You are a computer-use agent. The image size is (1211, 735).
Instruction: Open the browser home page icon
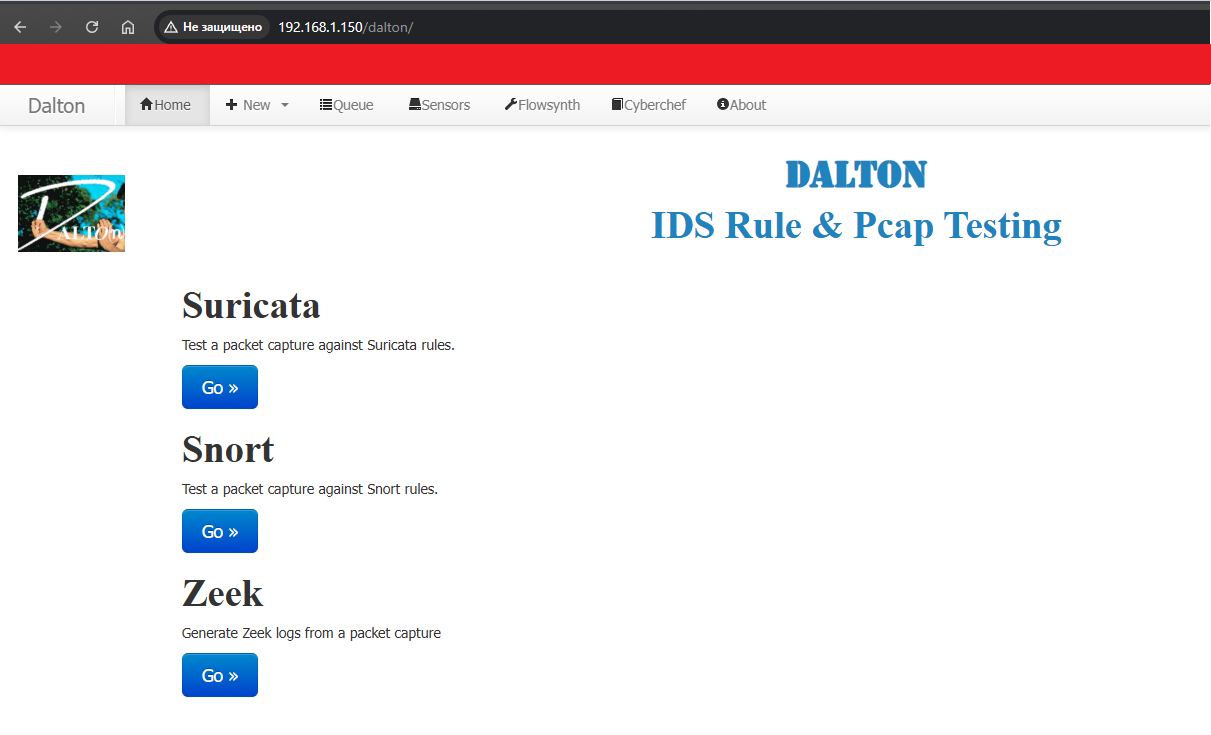[x=128, y=27]
